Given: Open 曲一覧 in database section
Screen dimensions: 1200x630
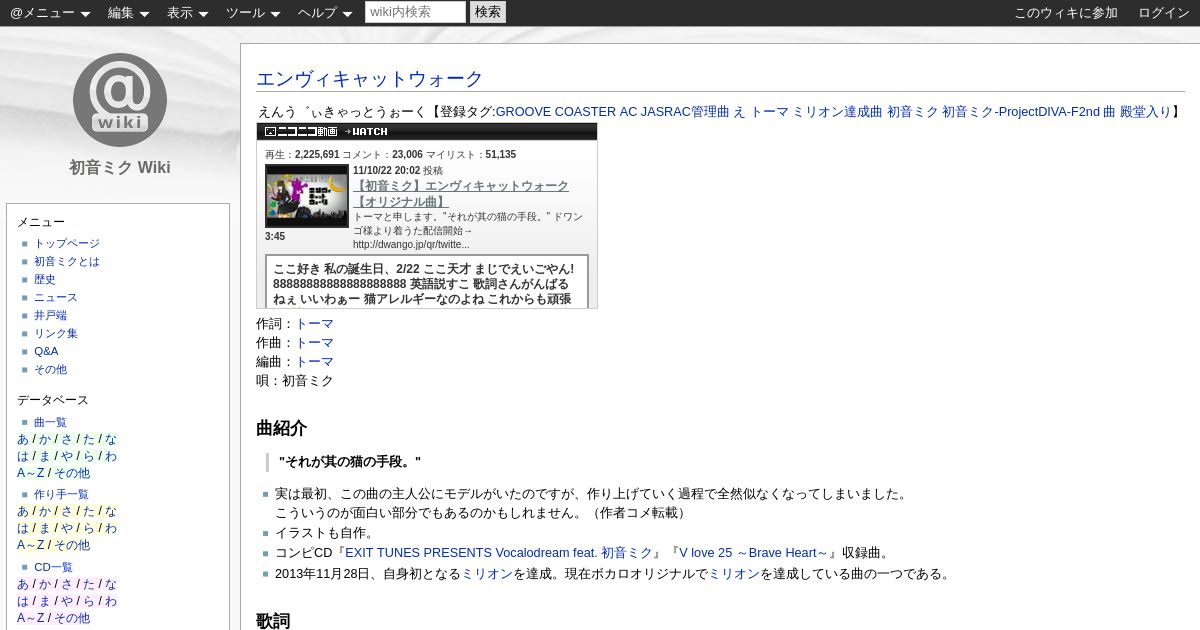Looking at the screenshot, I should [x=50, y=422].
